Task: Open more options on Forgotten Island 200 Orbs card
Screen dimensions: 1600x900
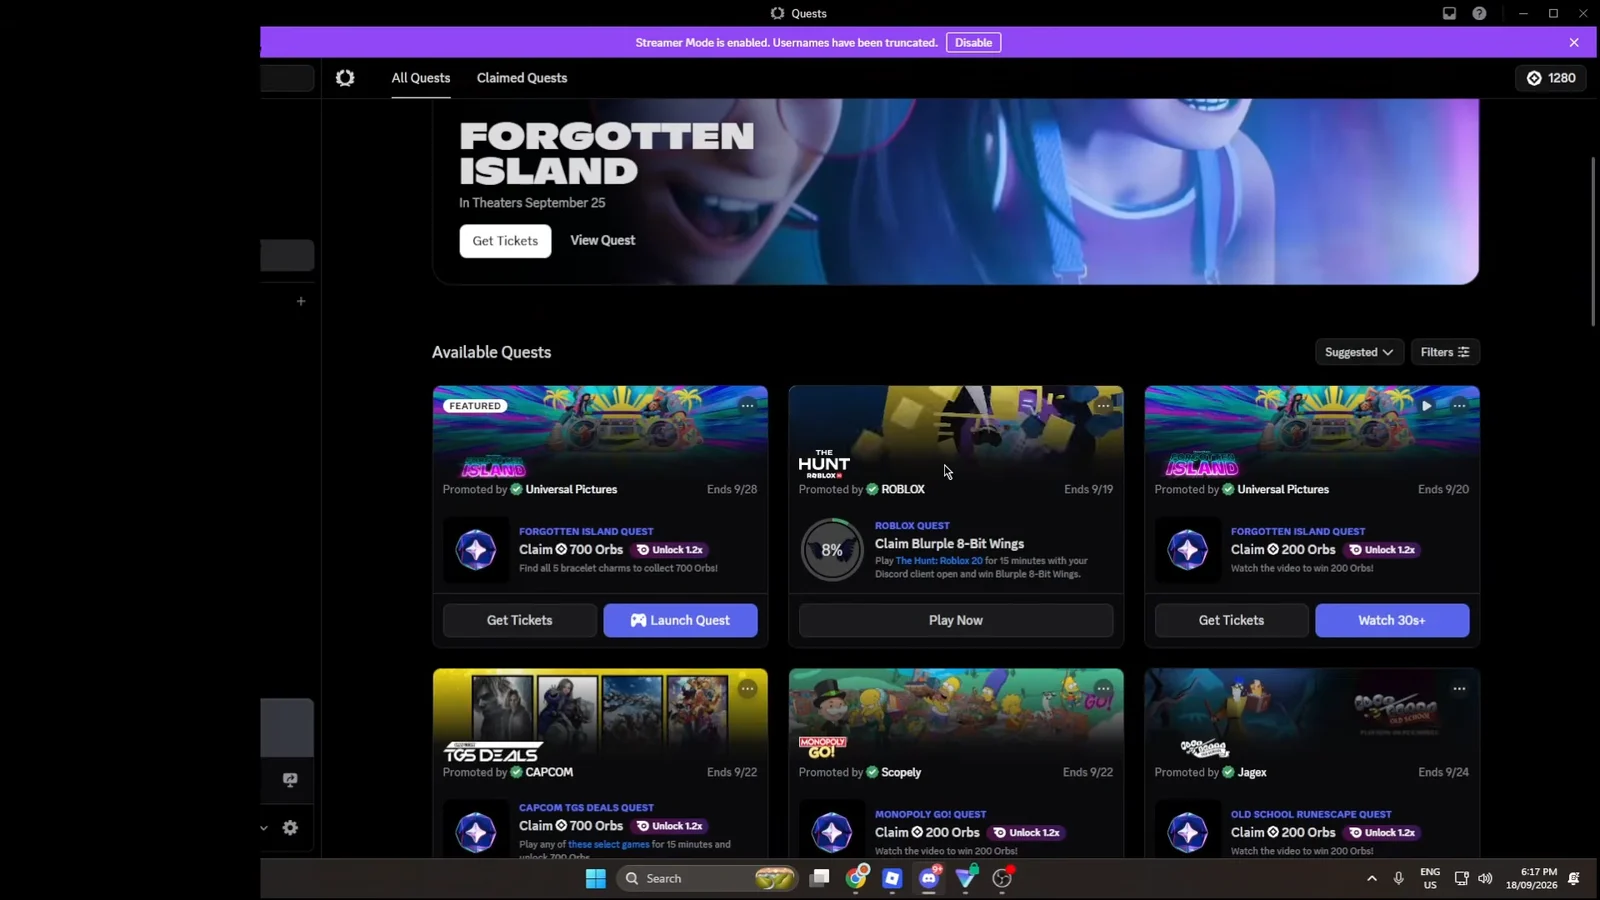Action: pyautogui.click(x=1459, y=406)
